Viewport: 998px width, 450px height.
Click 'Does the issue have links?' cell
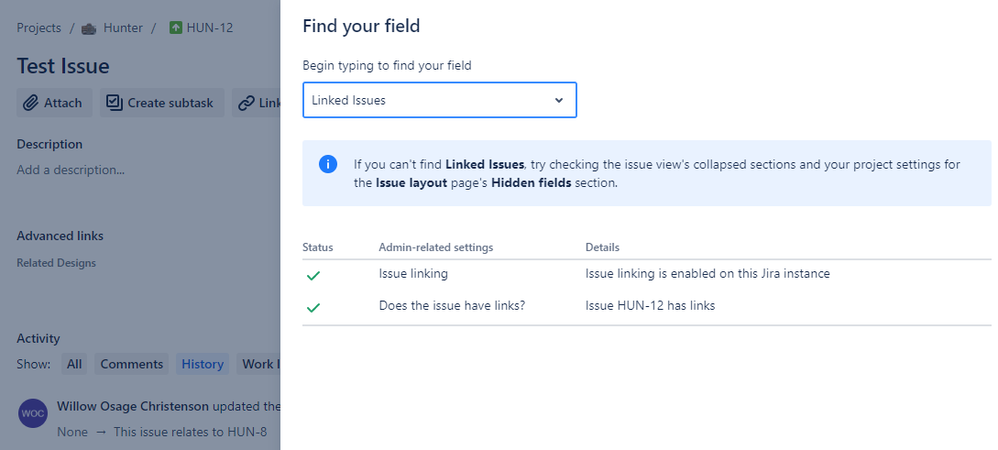point(452,306)
